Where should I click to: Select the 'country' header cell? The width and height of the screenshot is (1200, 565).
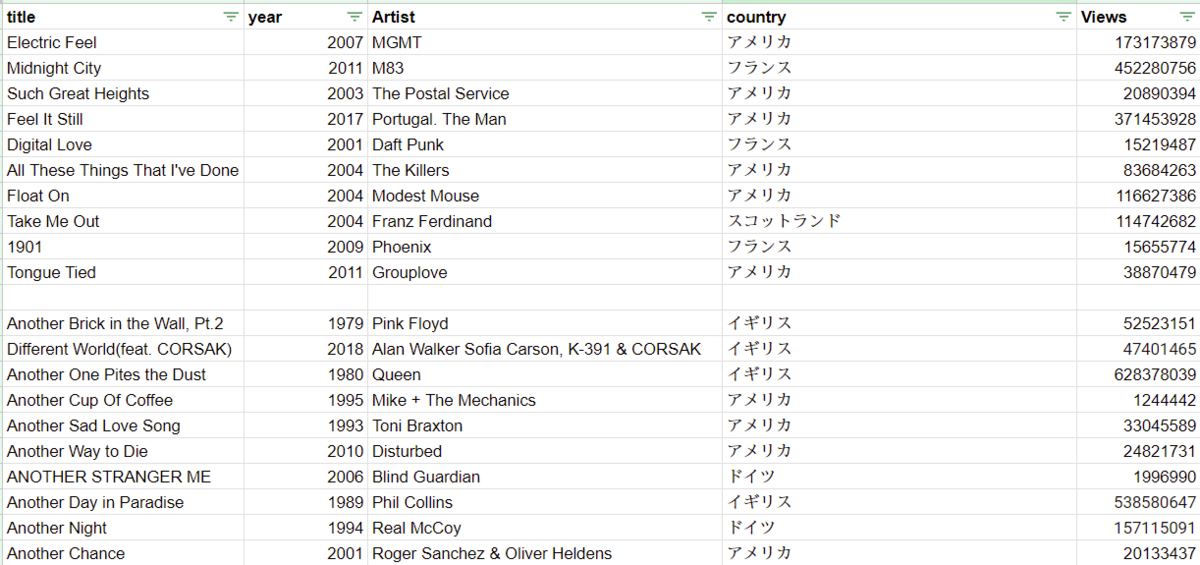pyautogui.click(x=899, y=17)
